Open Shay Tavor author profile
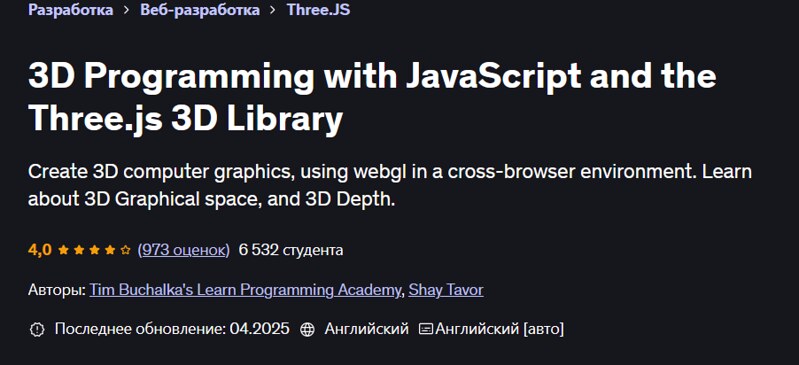The image size is (799, 365). [446, 290]
